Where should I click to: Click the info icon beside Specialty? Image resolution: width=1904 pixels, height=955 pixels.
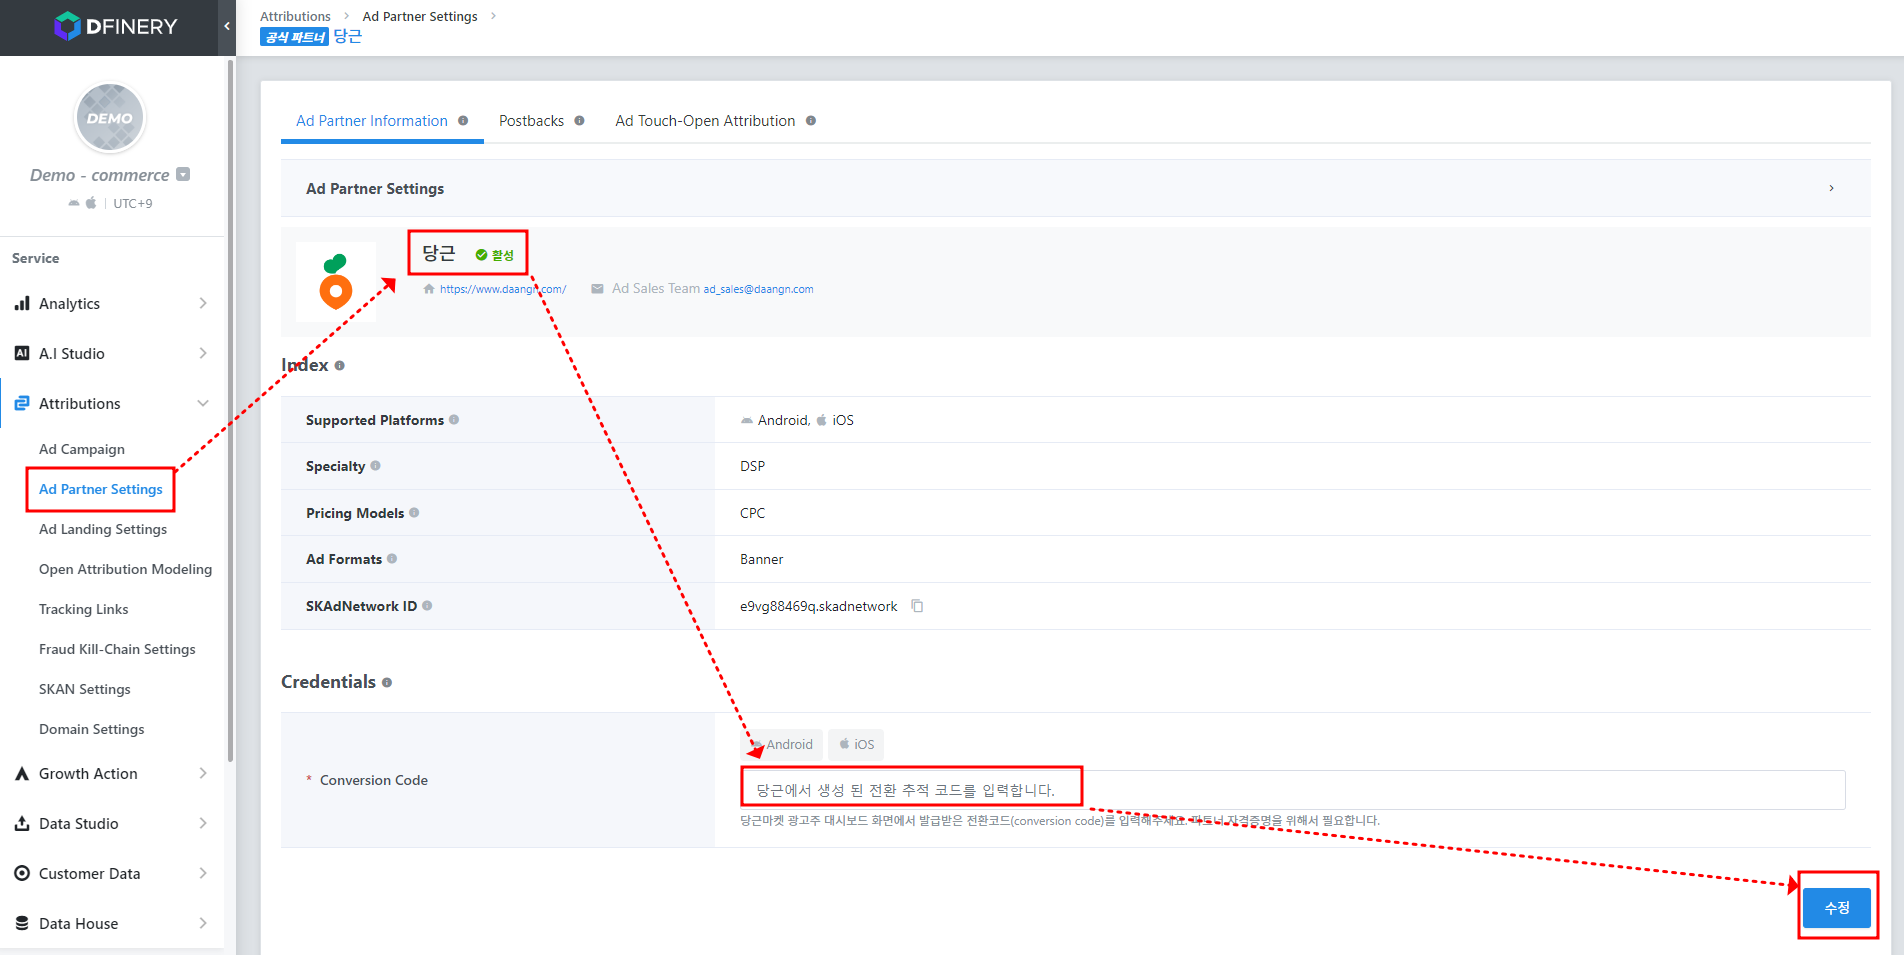(x=376, y=466)
